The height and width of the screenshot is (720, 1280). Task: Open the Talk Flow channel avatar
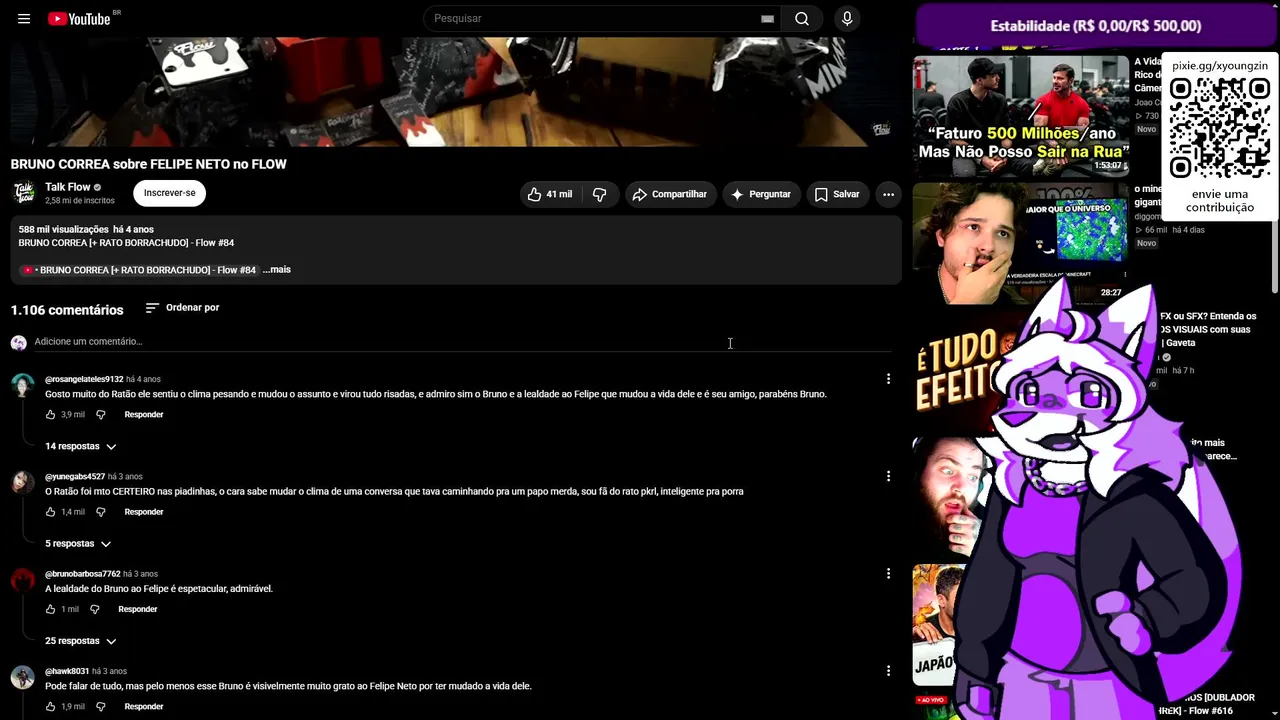(24, 193)
